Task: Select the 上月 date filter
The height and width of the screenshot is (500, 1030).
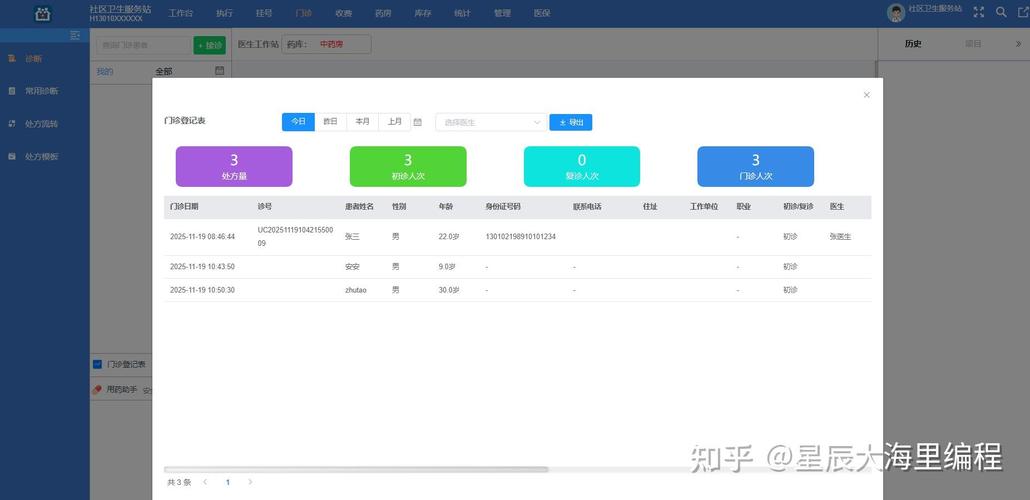Action: [395, 122]
